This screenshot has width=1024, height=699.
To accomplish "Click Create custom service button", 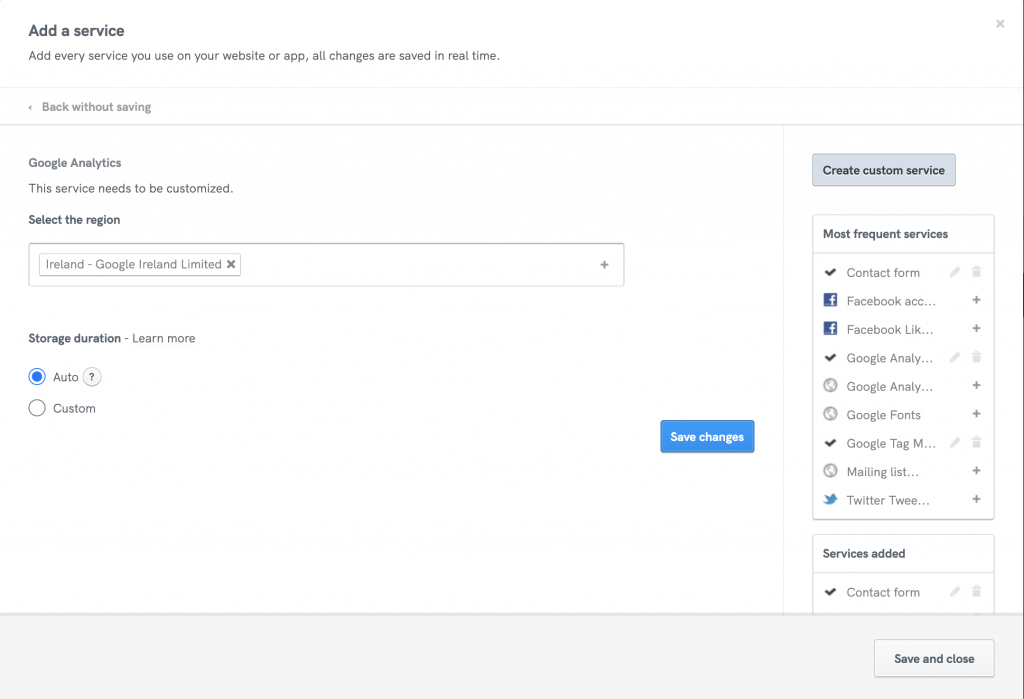I will click(x=883, y=170).
